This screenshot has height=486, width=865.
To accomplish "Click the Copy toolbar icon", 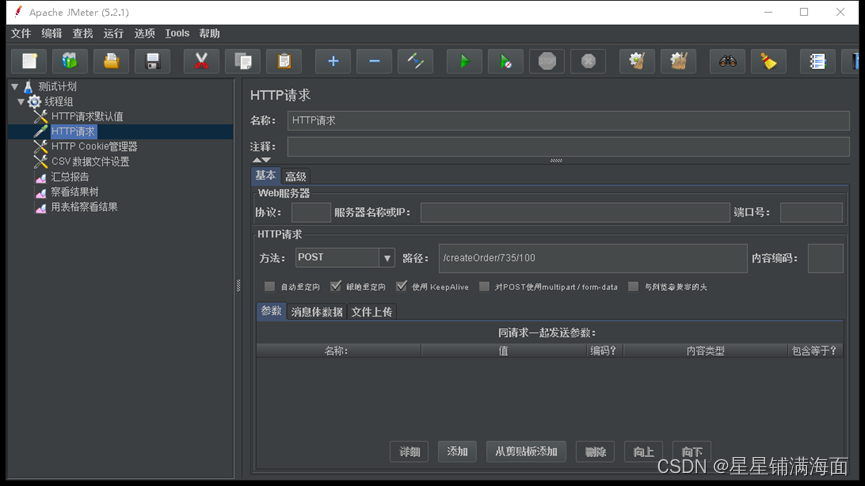I will point(243,61).
